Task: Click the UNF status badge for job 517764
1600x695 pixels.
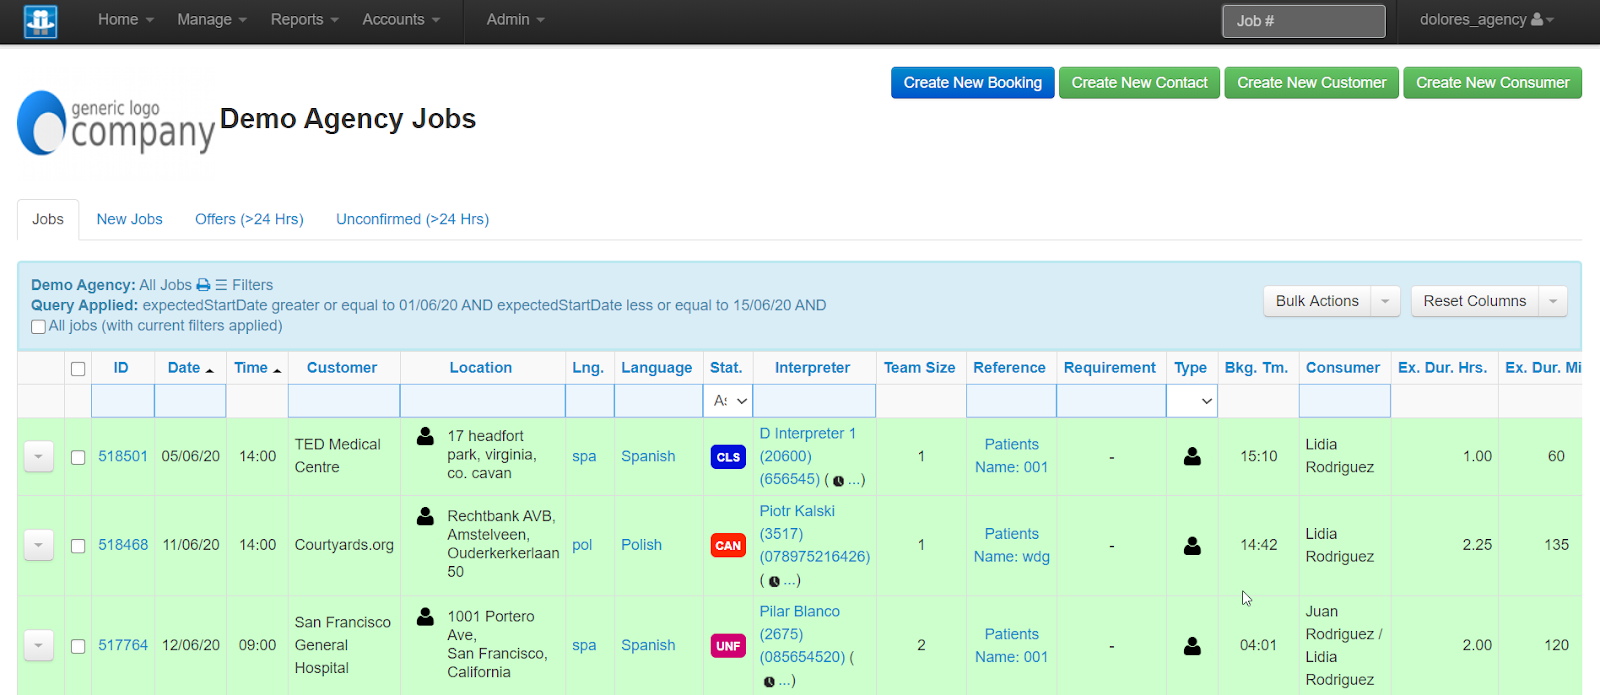Action: click(728, 646)
